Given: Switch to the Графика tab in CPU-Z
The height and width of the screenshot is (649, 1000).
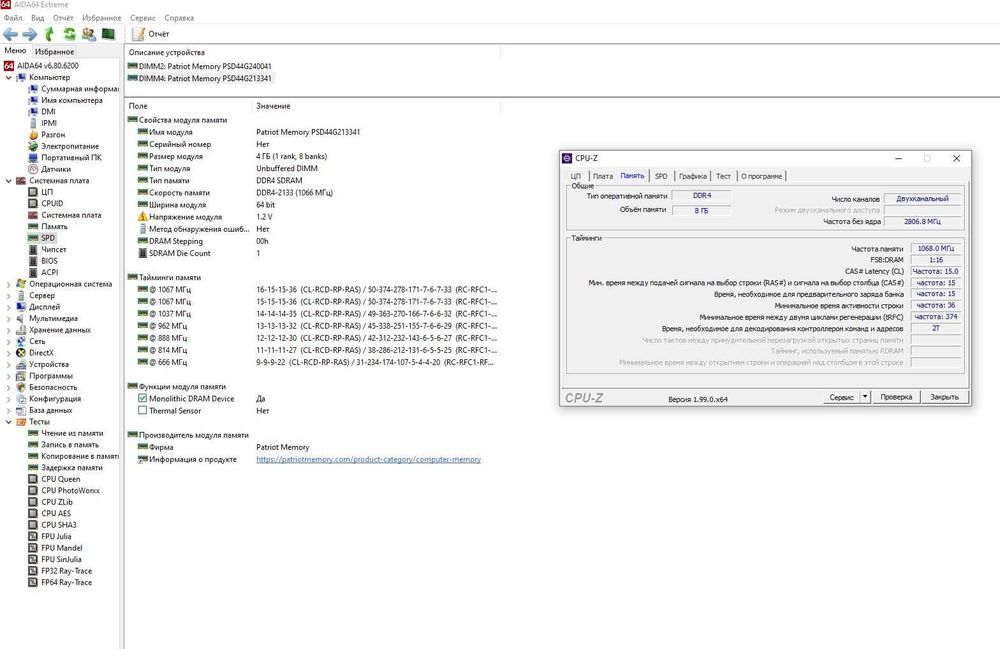Looking at the screenshot, I should pyautogui.click(x=693, y=176).
